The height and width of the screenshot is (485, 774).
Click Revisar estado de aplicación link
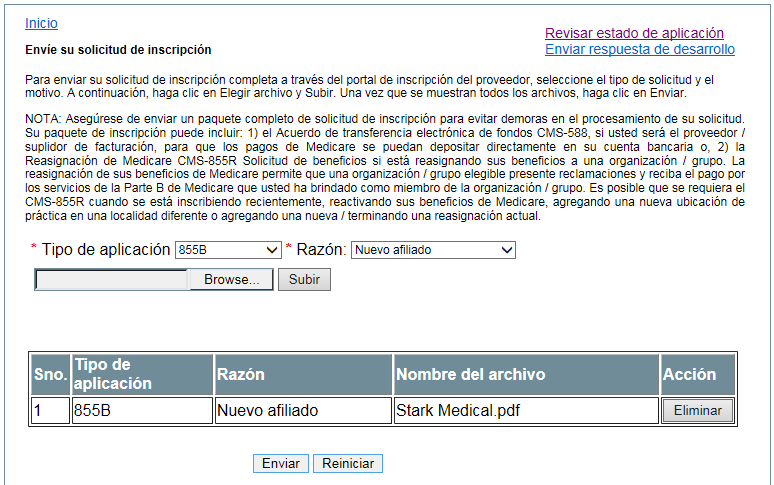[x=634, y=33]
